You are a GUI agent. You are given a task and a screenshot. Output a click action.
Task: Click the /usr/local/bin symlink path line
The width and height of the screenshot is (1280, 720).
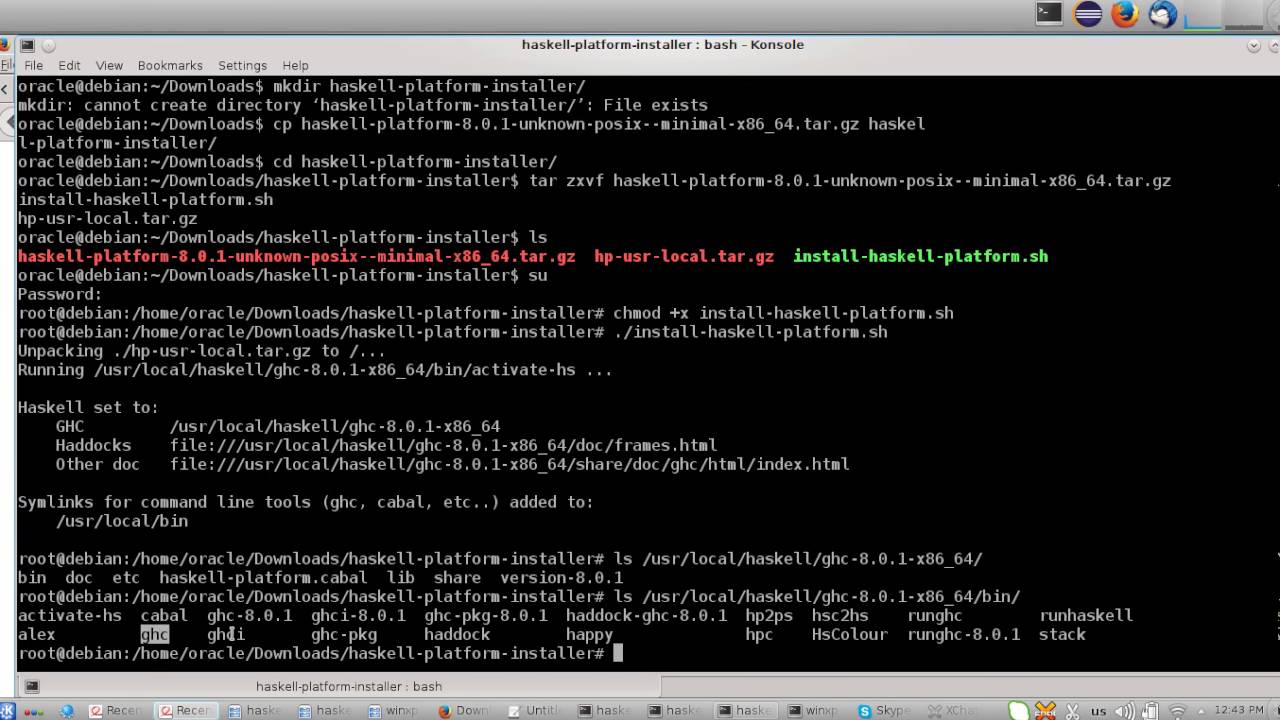tap(122, 521)
